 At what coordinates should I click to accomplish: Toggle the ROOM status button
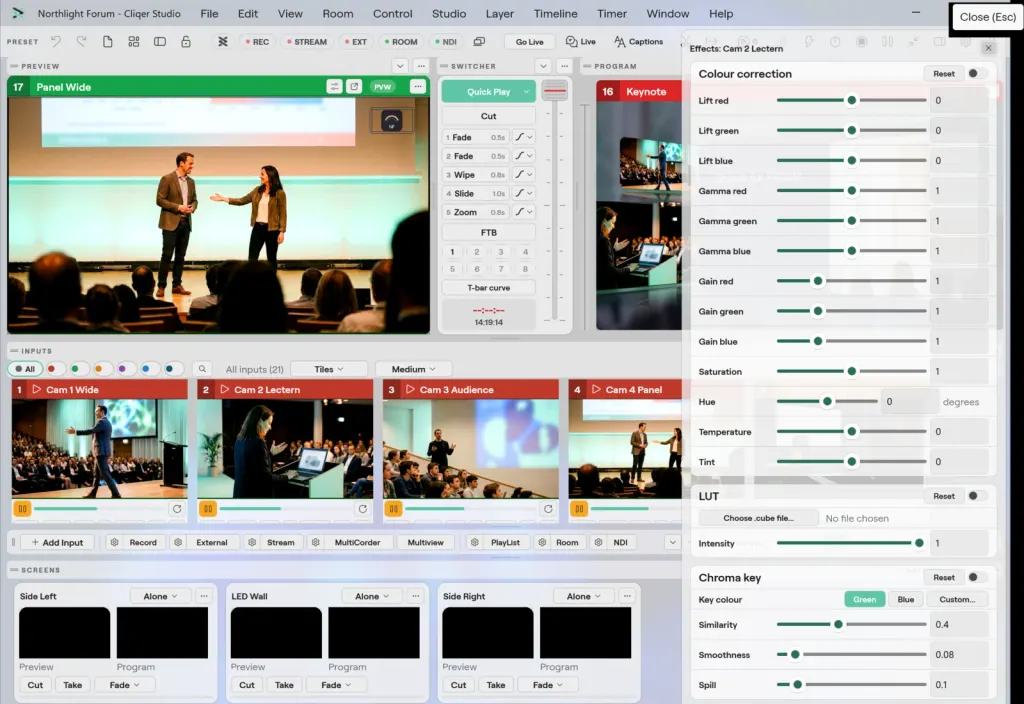(400, 41)
